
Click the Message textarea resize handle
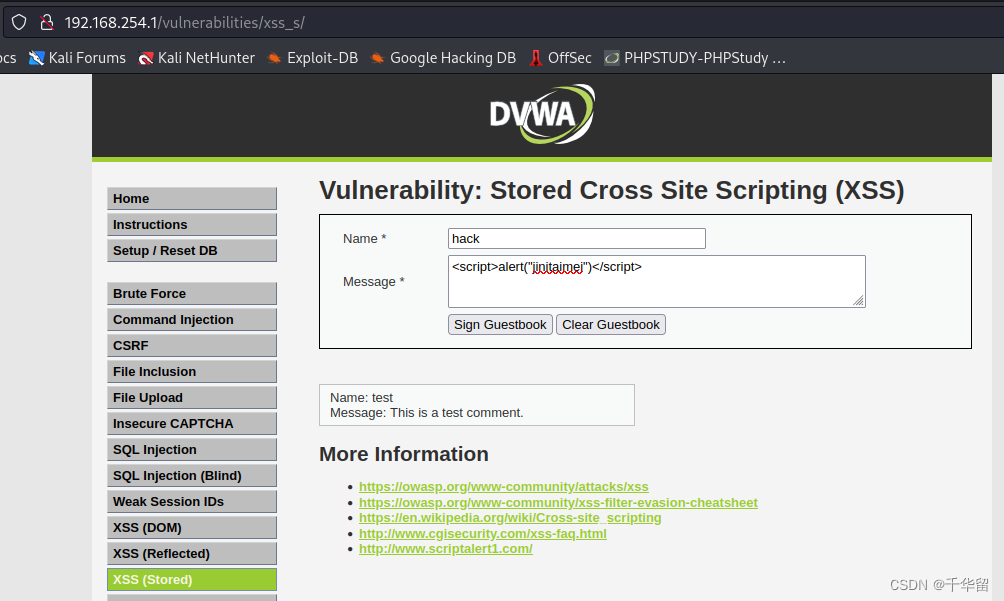click(x=859, y=301)
